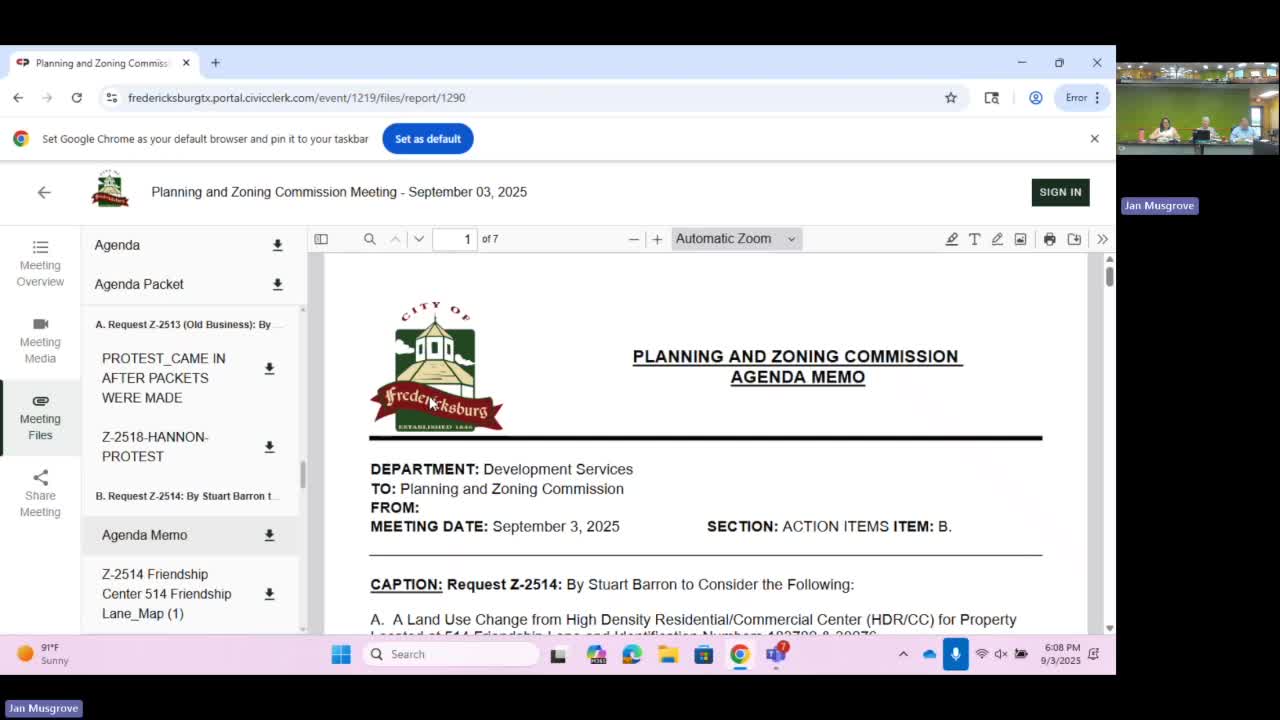Toggle the PDF page thumbnails sidebar
The width and height of the screenshot is (1280, 720).
(321, 238)
